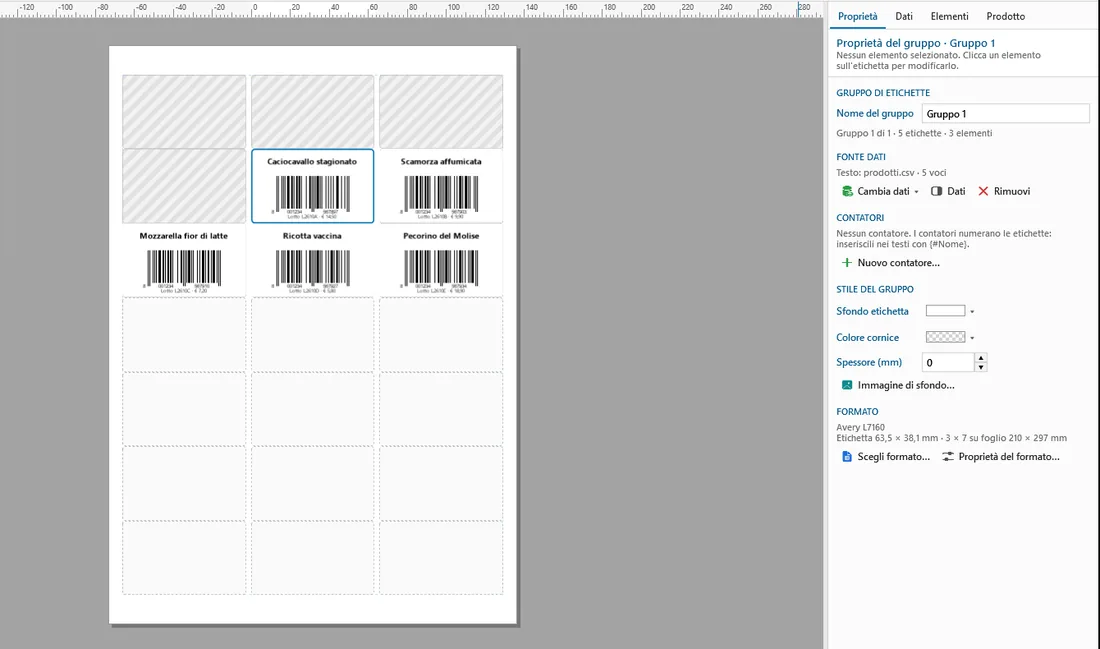The image size is (1100, 649).
Task: Add a counter with Nuovo contatore
Action: [x=890, y=263]
